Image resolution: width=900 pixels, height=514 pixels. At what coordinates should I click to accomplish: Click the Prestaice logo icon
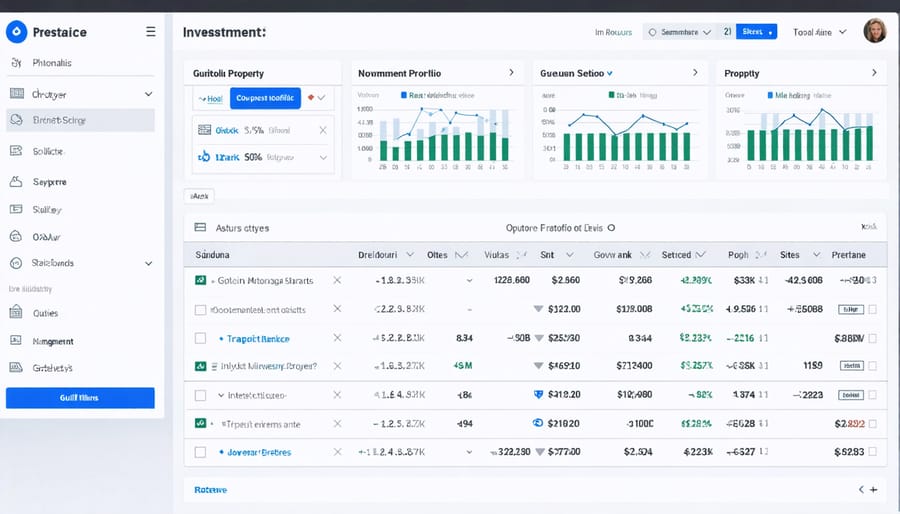pos(16,32)
